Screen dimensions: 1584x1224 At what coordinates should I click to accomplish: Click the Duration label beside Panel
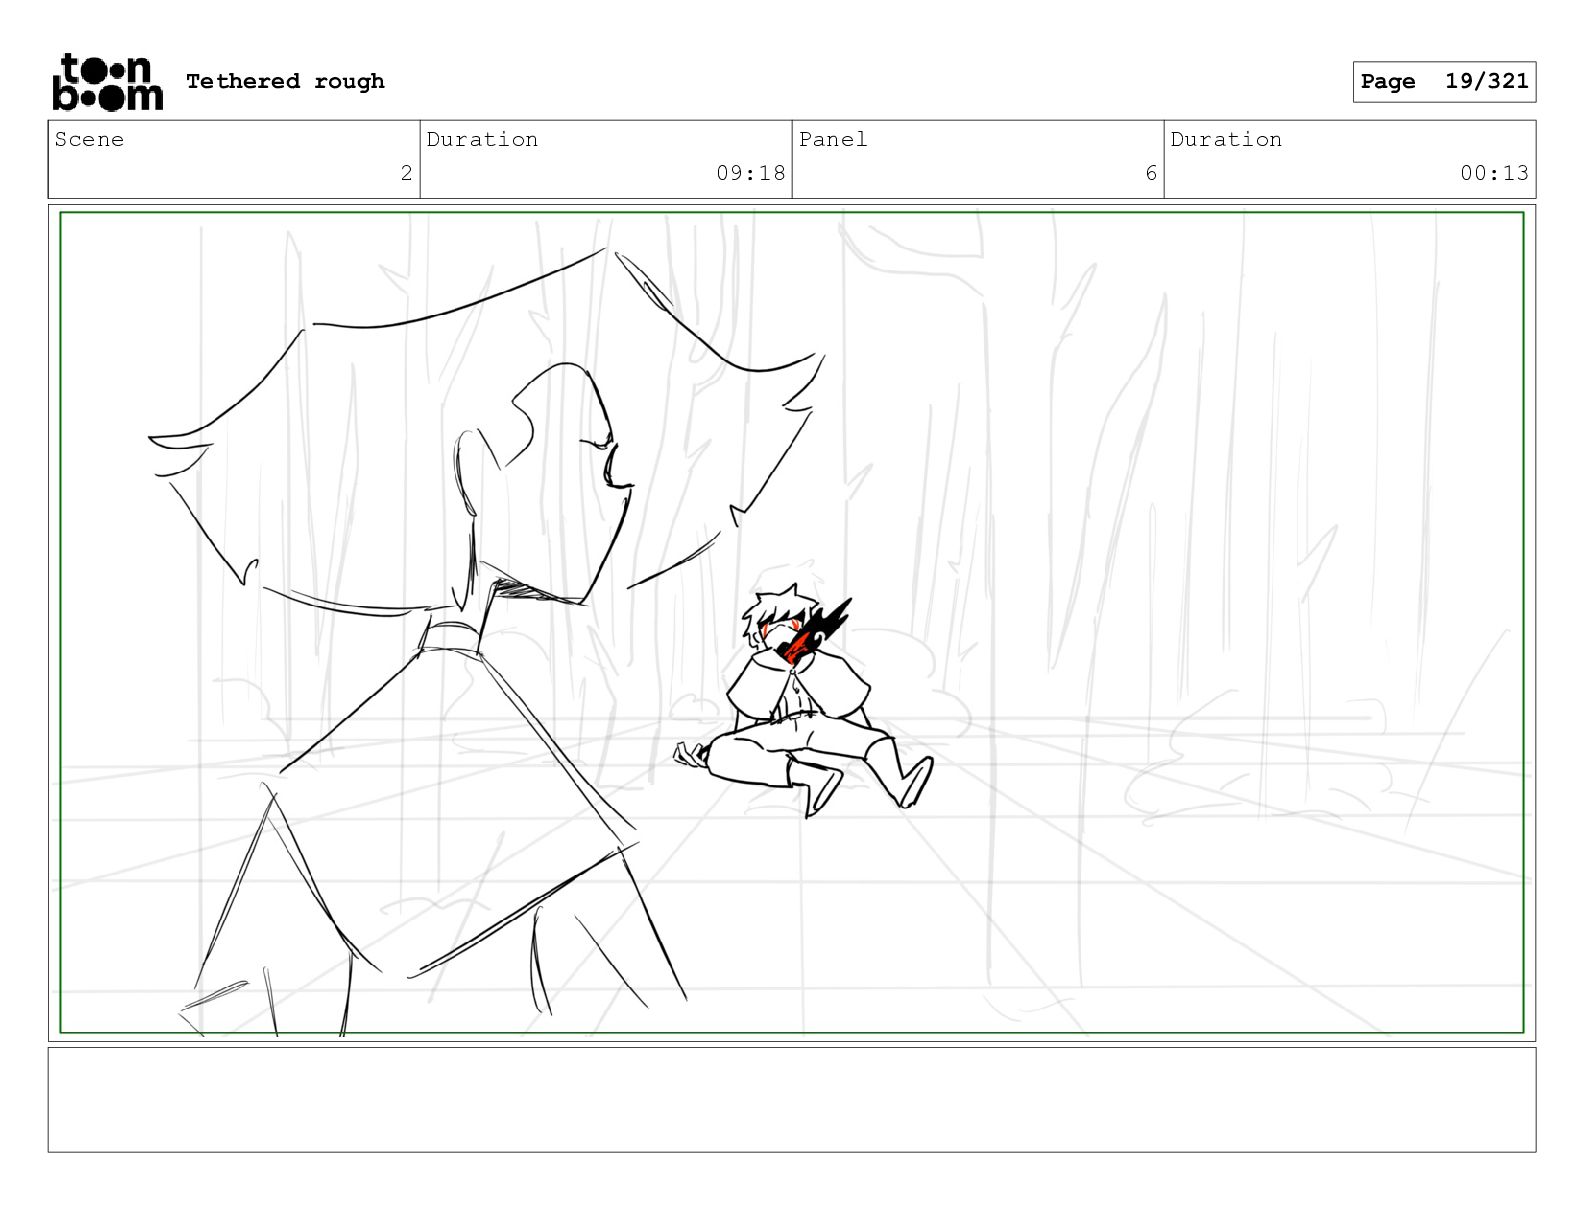pos(1226,140)
